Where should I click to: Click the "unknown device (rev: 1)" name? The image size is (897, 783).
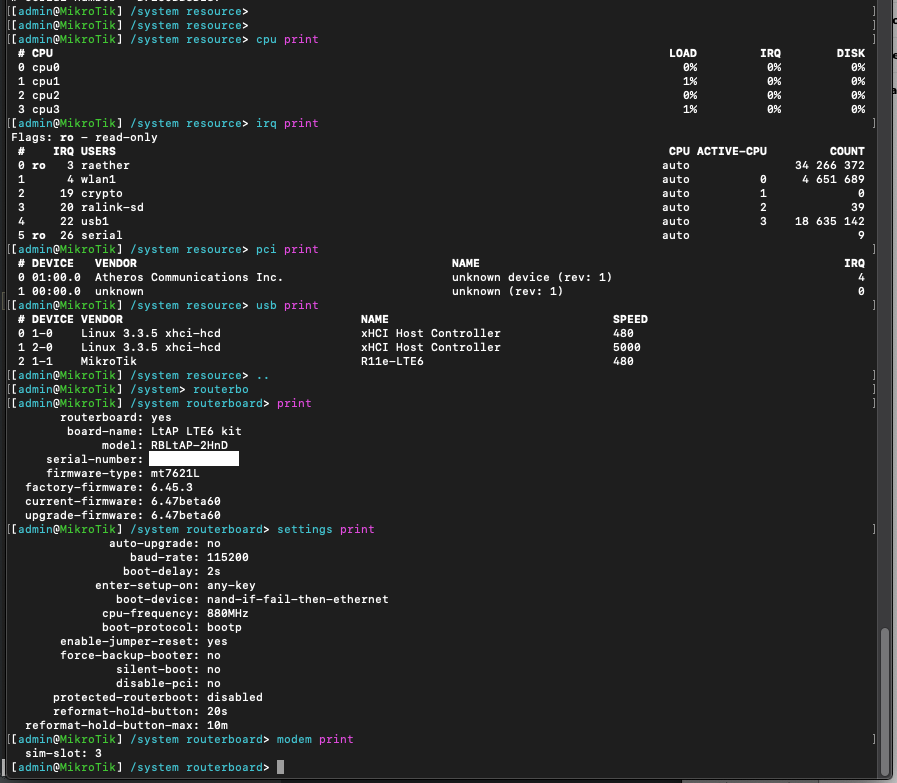(x=532, y=277)
